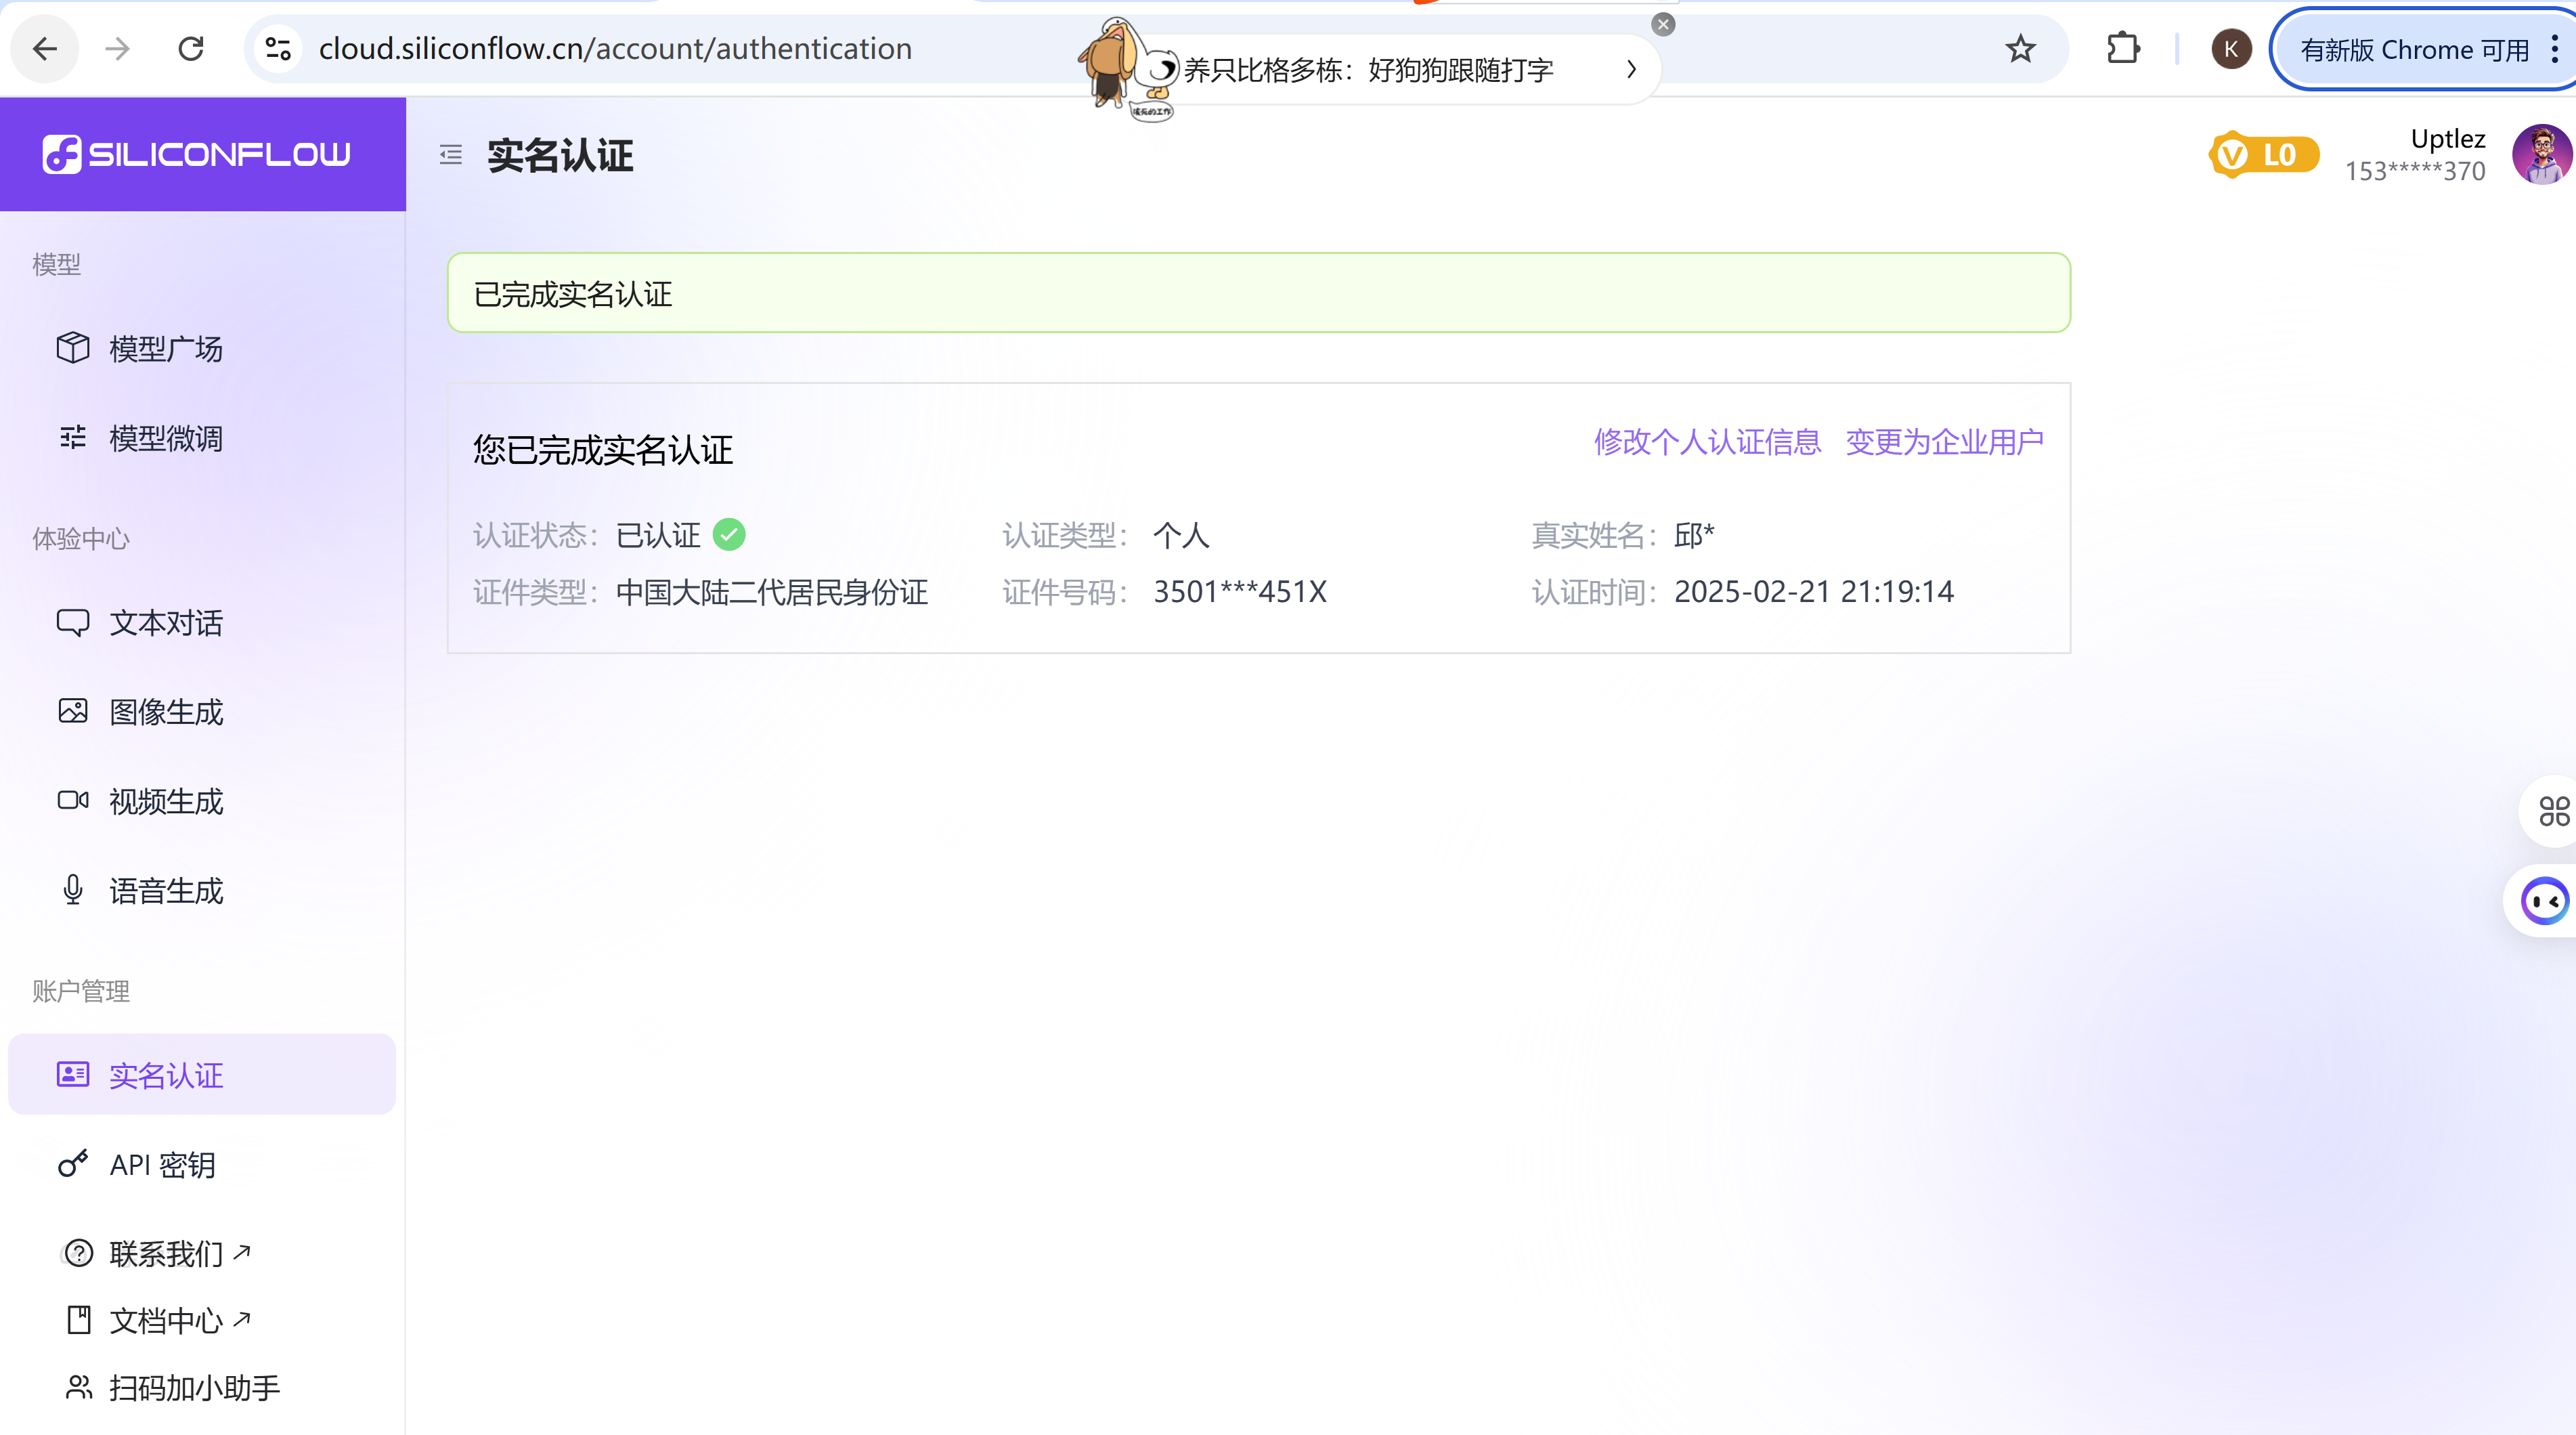Screen dimensions: 2576x1435
Task: Bookmark this page with the star icon
Action: 2020,48
